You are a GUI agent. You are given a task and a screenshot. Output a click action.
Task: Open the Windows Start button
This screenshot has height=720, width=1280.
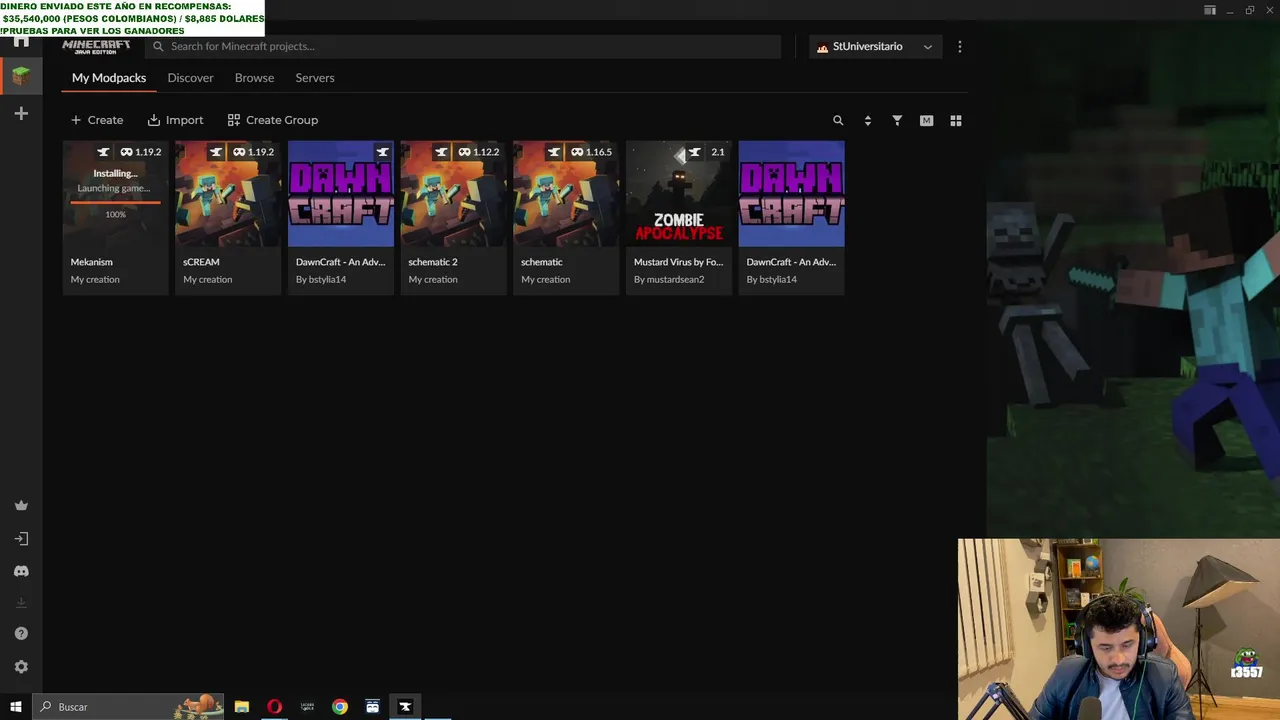(16, 707)
